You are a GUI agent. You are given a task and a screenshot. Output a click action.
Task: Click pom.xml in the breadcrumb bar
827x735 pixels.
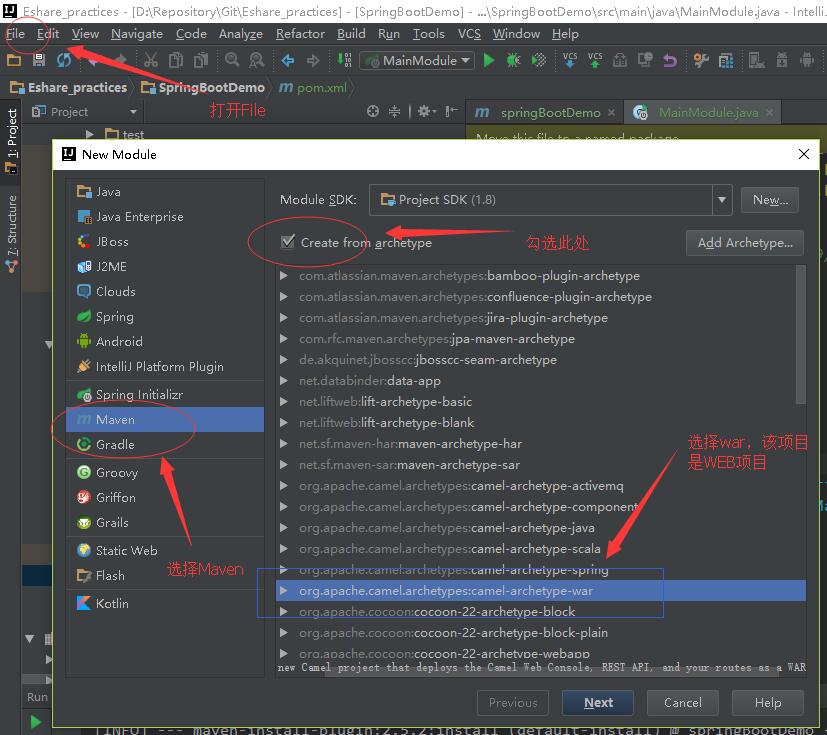(313, 88)
